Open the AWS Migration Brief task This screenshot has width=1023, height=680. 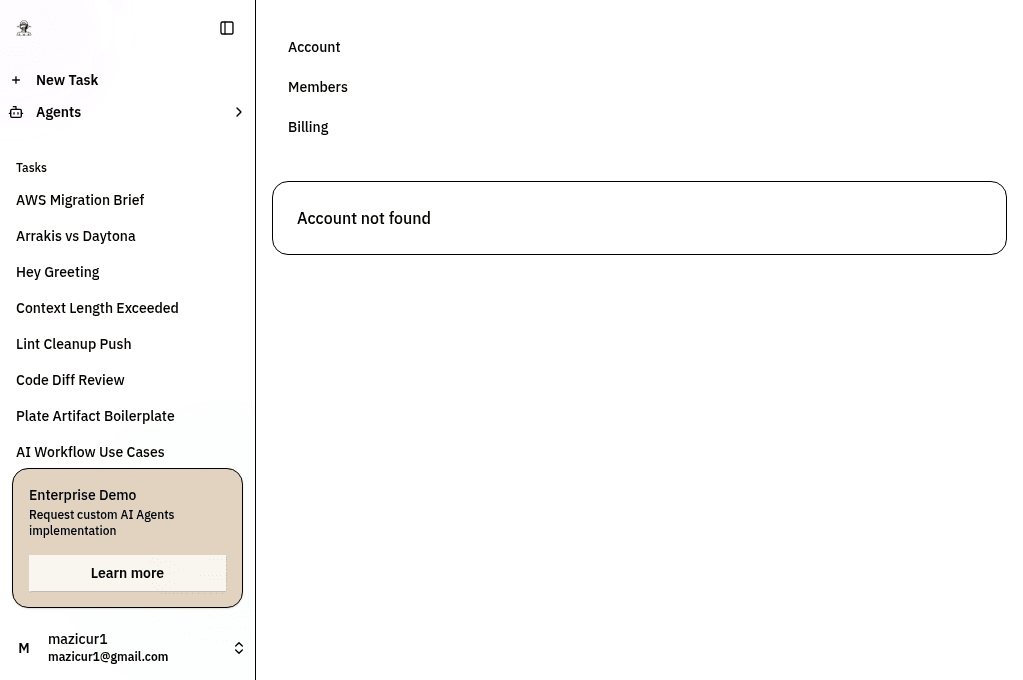click(80, 200)
